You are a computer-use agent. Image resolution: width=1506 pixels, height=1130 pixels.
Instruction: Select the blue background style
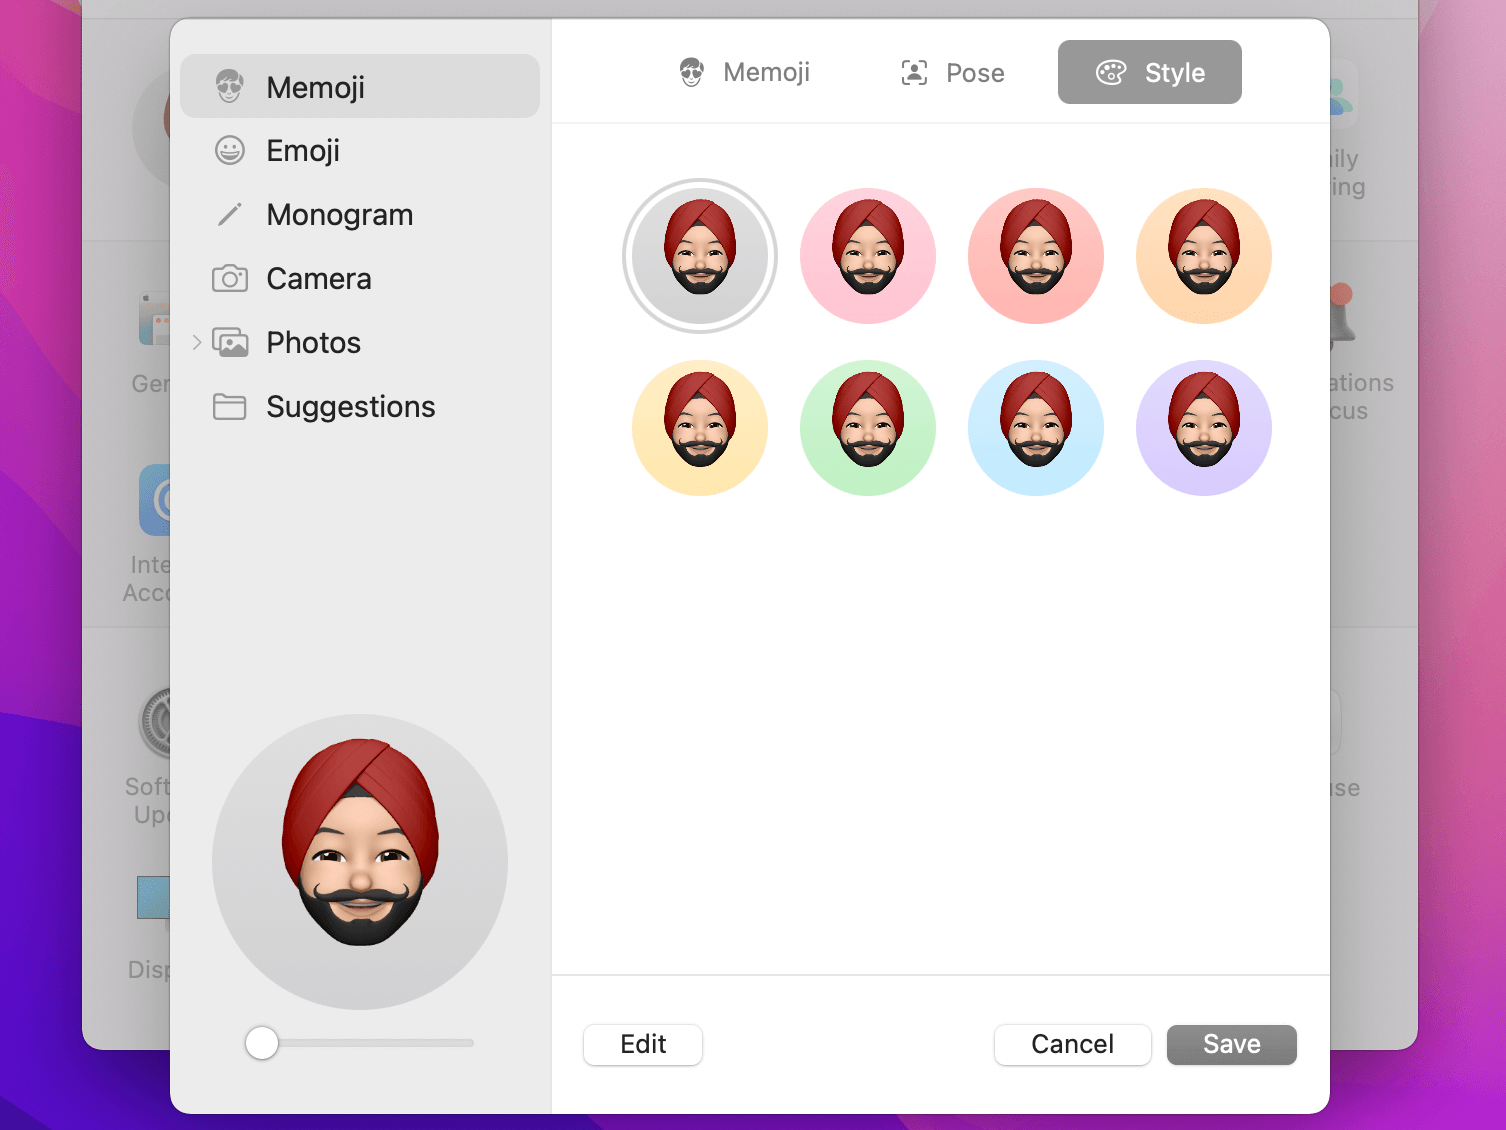(1035, 428)
